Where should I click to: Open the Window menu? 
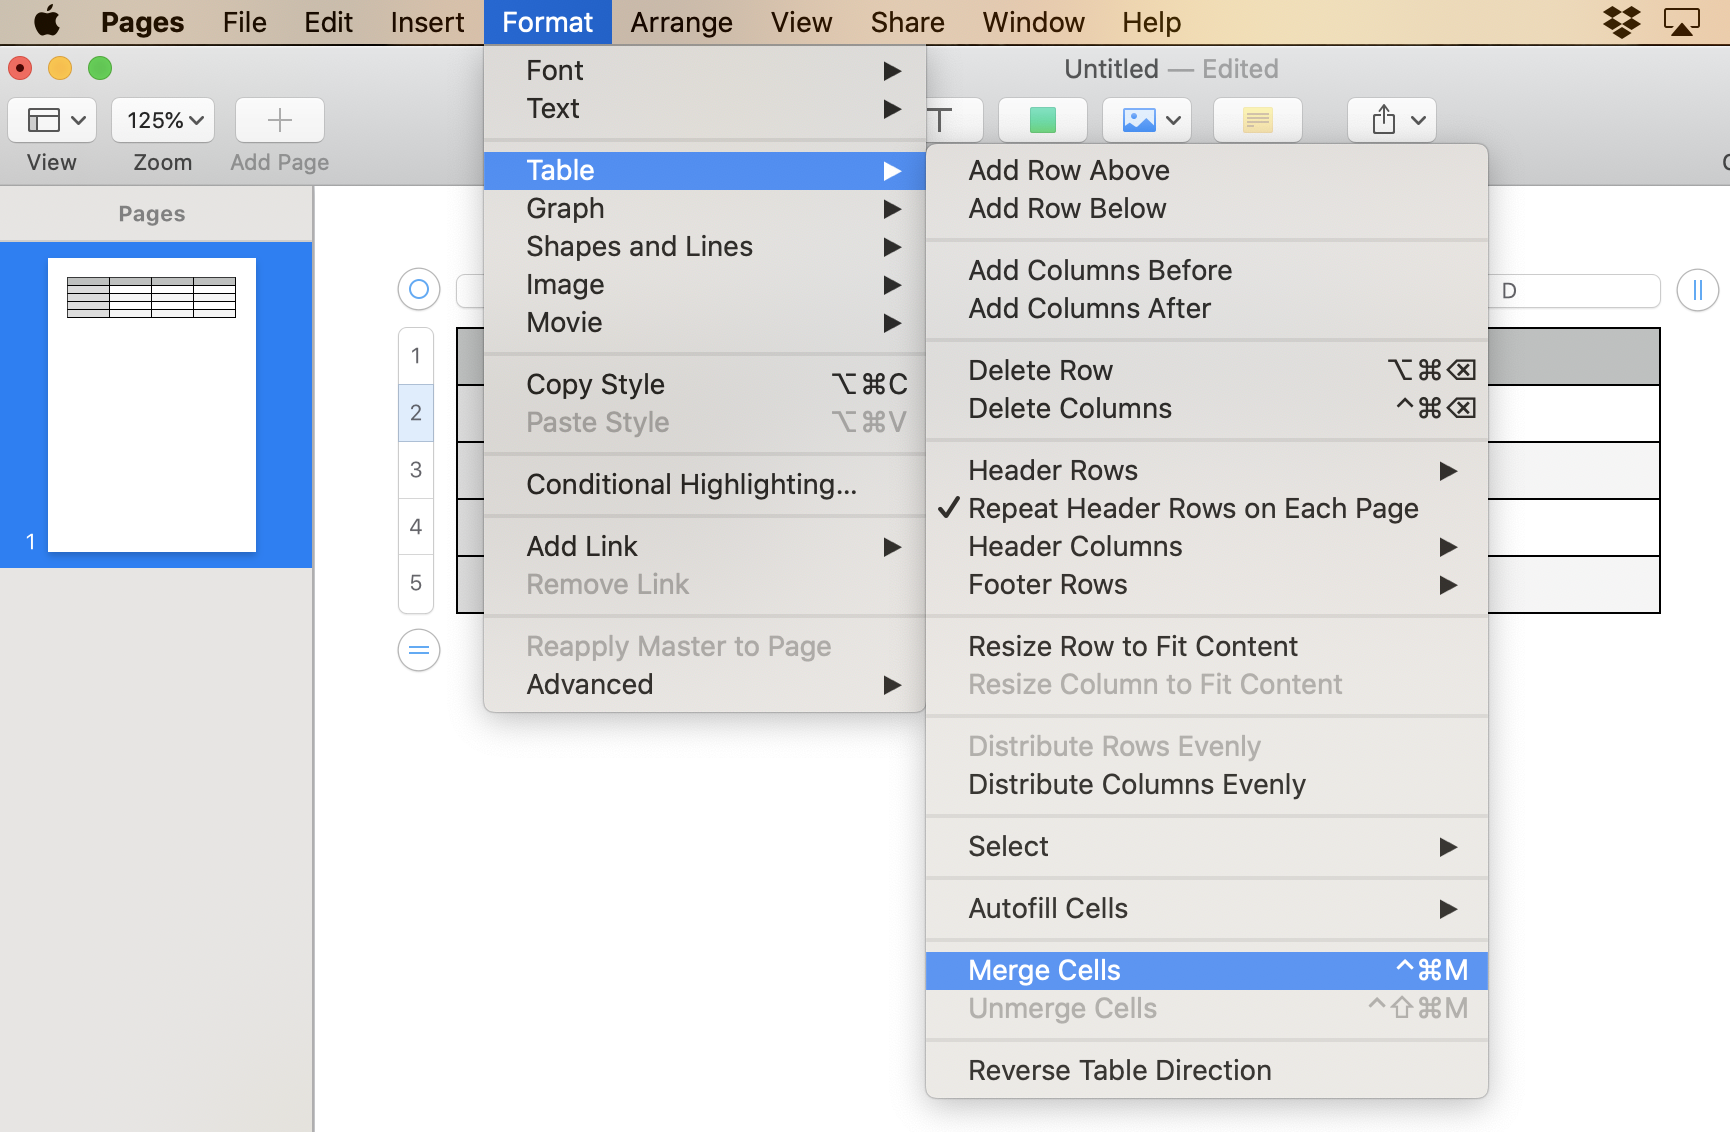1033,22
